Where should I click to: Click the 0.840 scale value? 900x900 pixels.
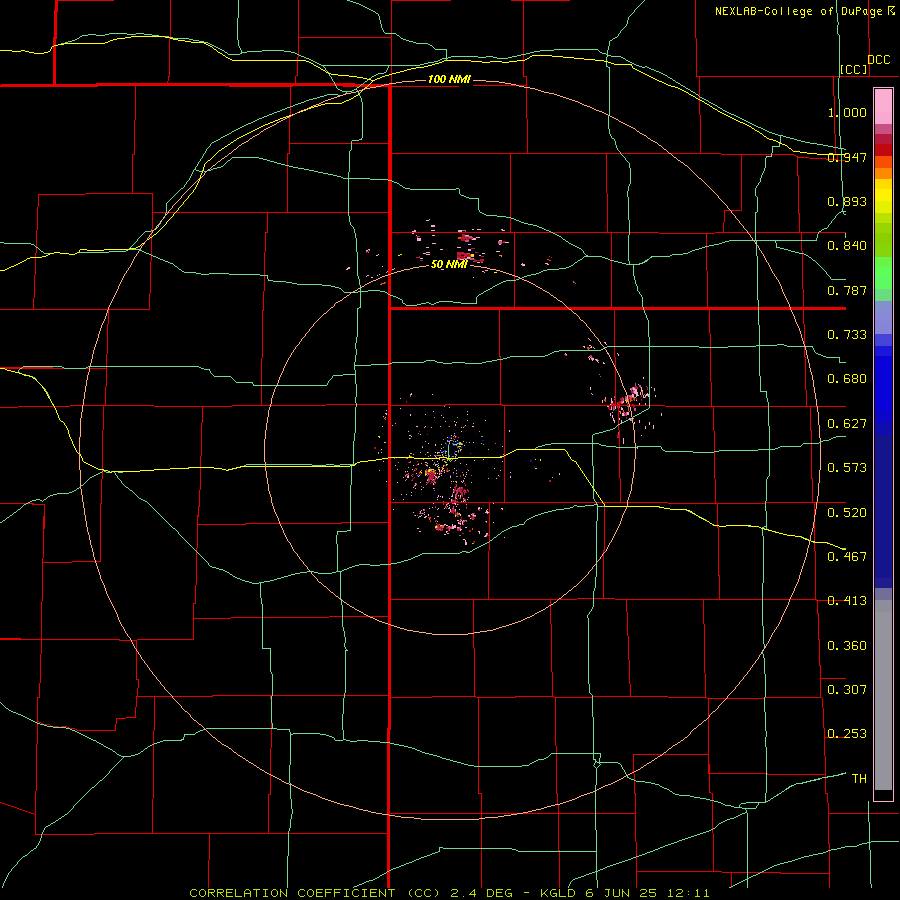(x=847, y=246)
